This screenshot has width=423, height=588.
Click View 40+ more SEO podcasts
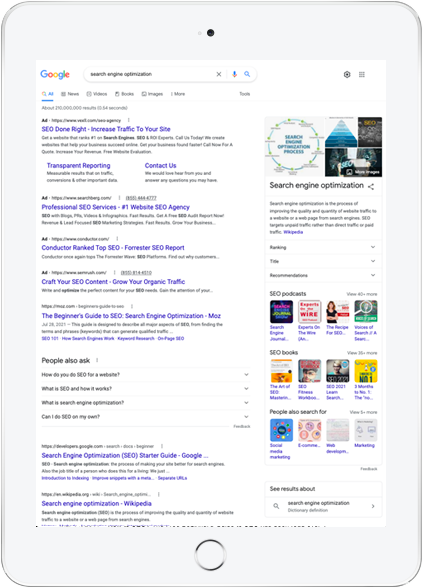pyautogui.click(x=362, y=294)
